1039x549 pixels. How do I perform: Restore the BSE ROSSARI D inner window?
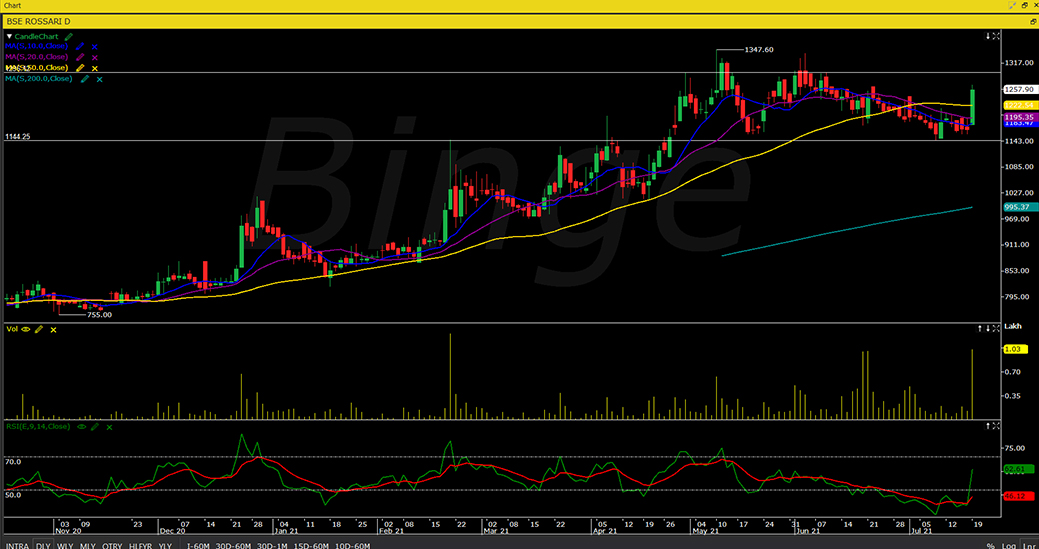tap(1034, 22)
